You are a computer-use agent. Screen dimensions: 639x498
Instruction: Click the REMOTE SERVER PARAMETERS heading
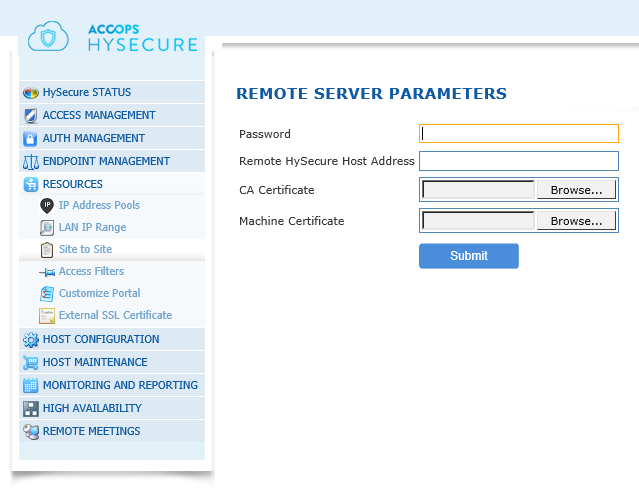(371, 94)
